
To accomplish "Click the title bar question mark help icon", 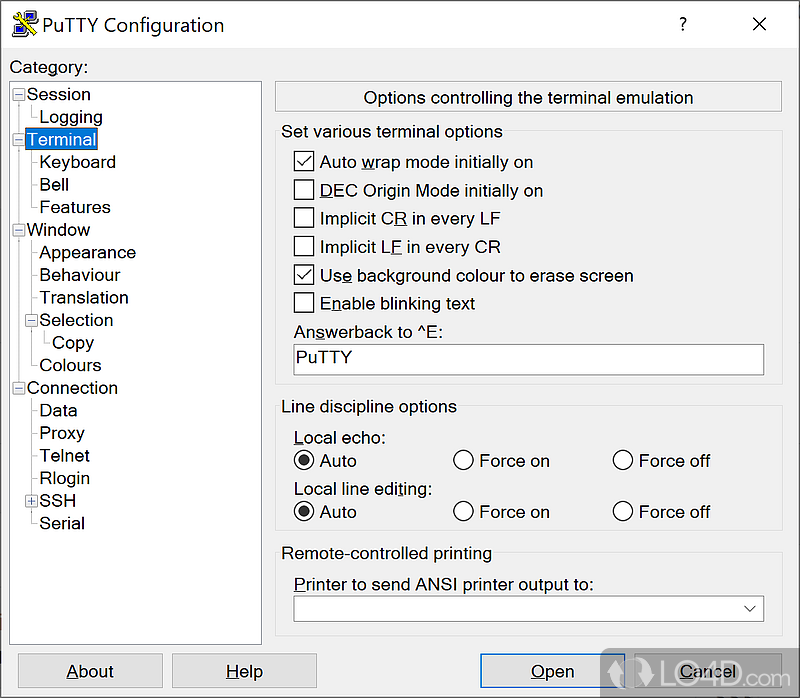I will tap(683, 25).
